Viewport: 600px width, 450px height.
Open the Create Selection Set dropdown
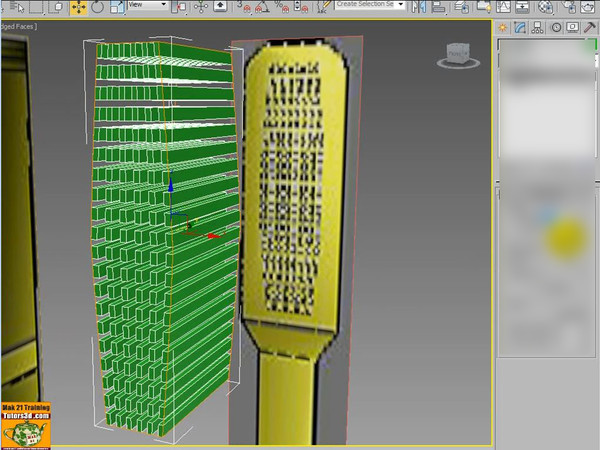point(370,5)
